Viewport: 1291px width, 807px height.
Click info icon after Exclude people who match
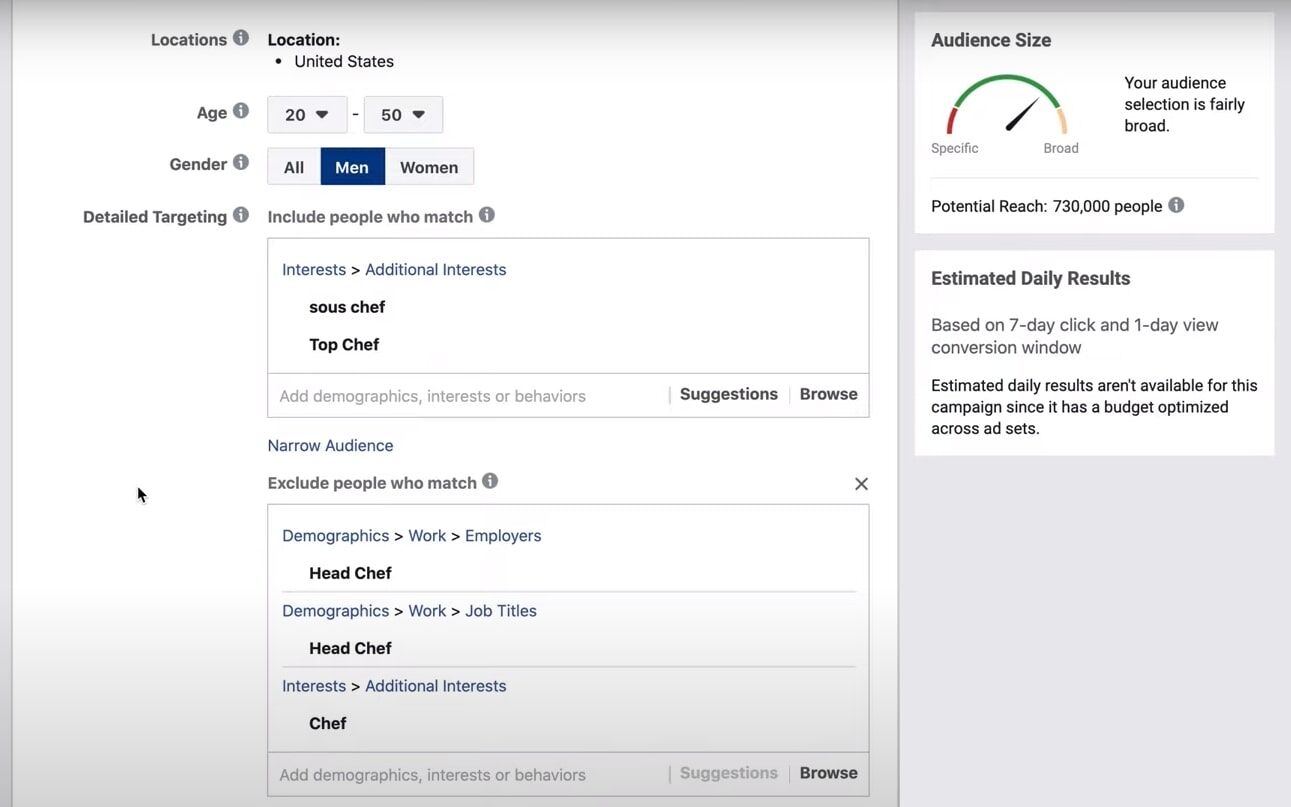(x=490, y=481)
